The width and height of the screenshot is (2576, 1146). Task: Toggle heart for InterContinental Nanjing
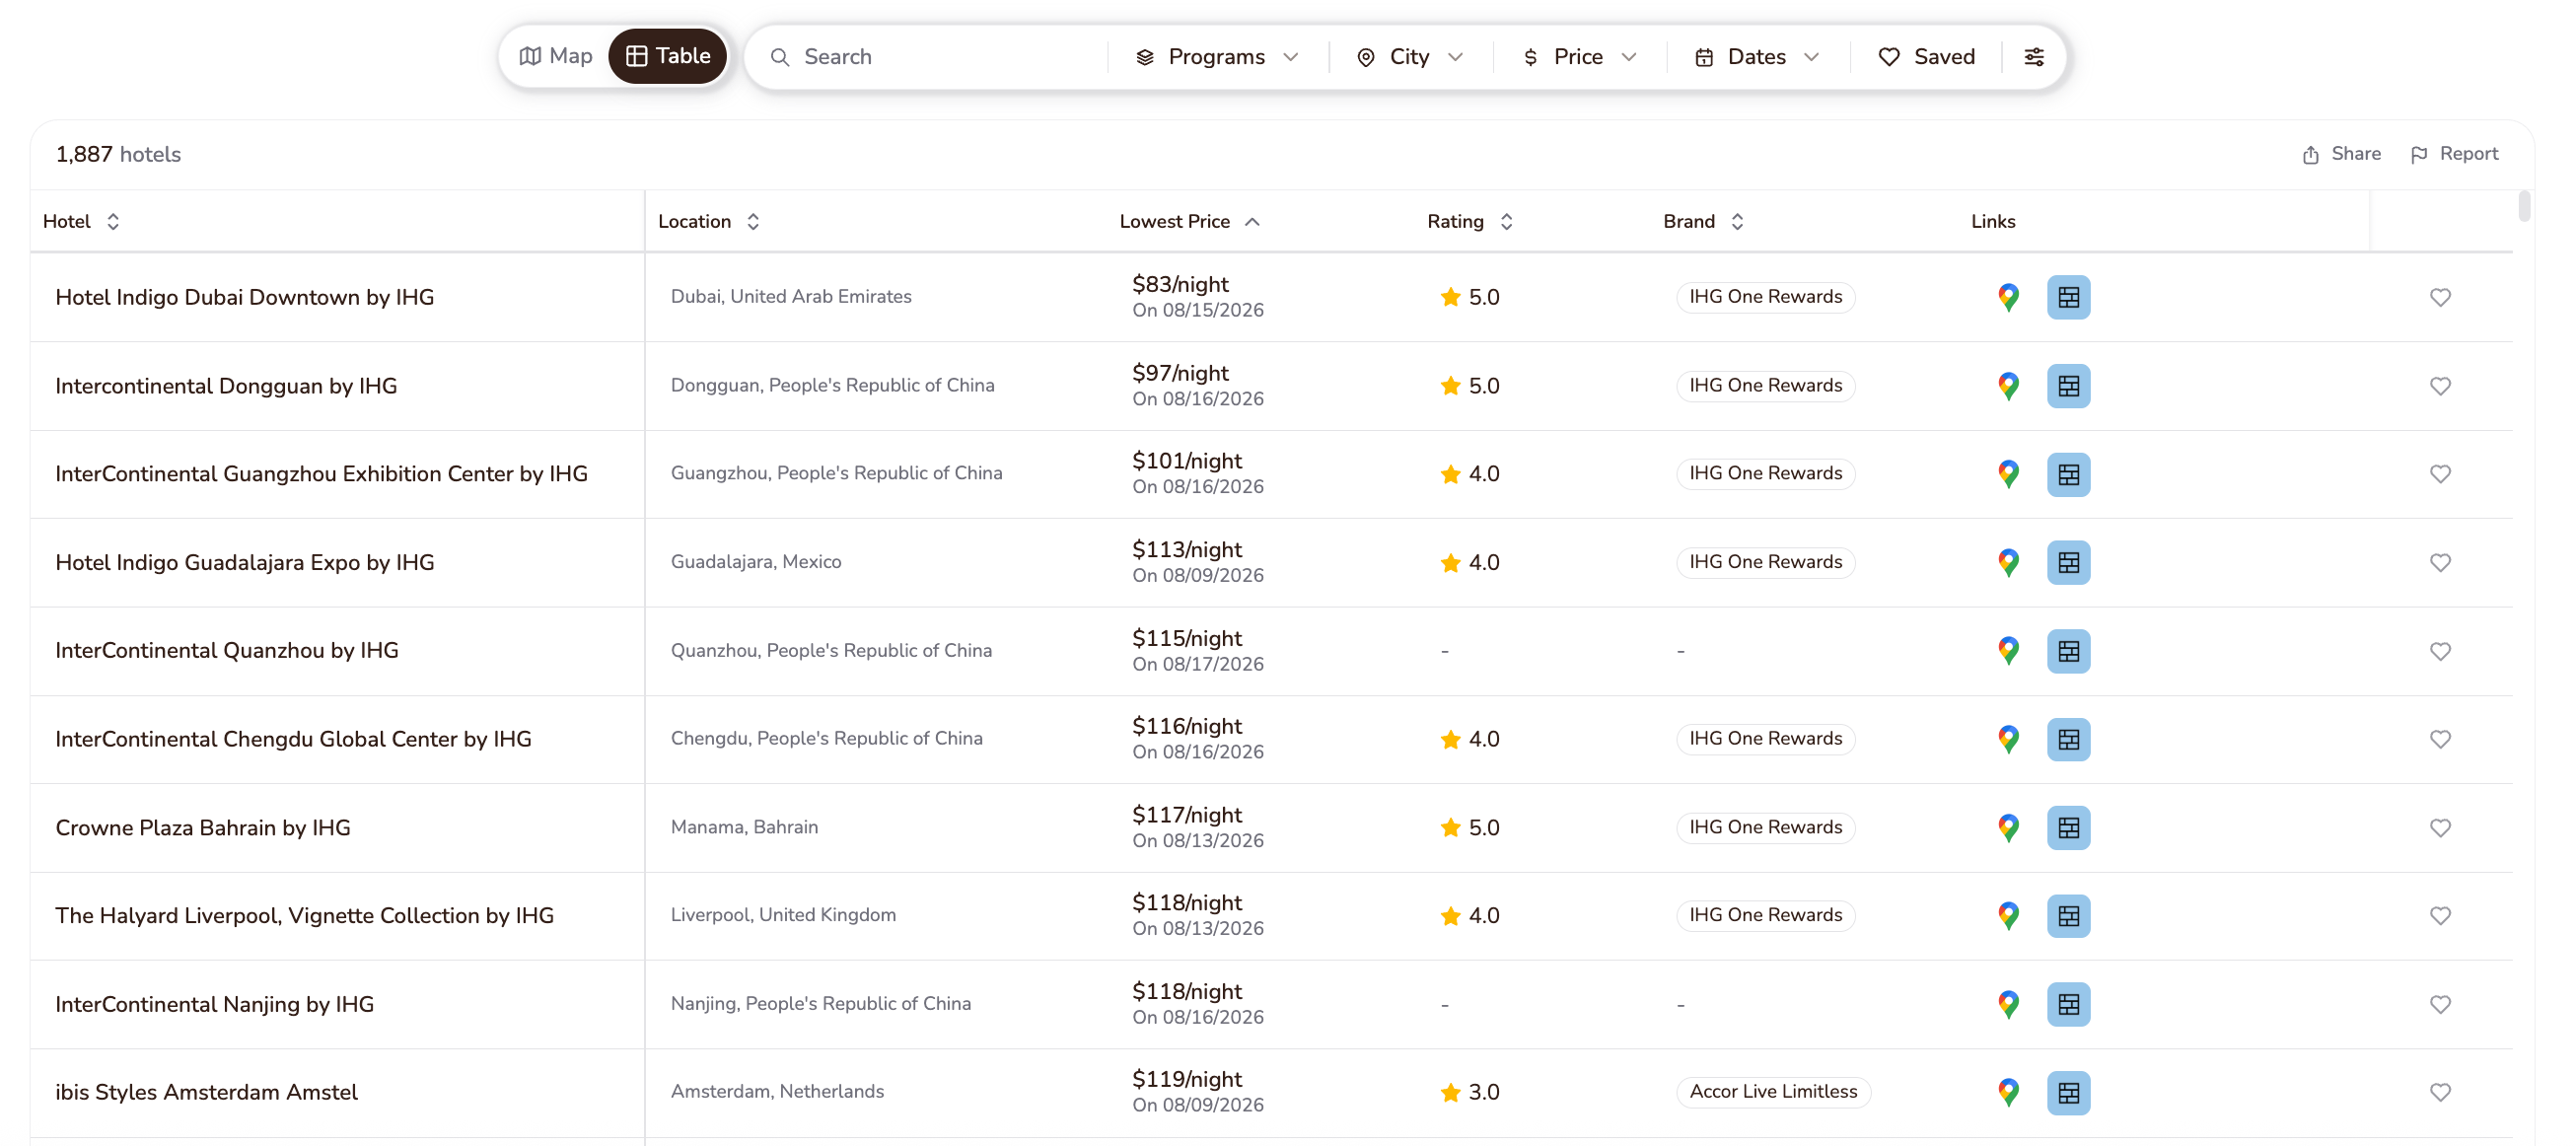point(2440,1004)
